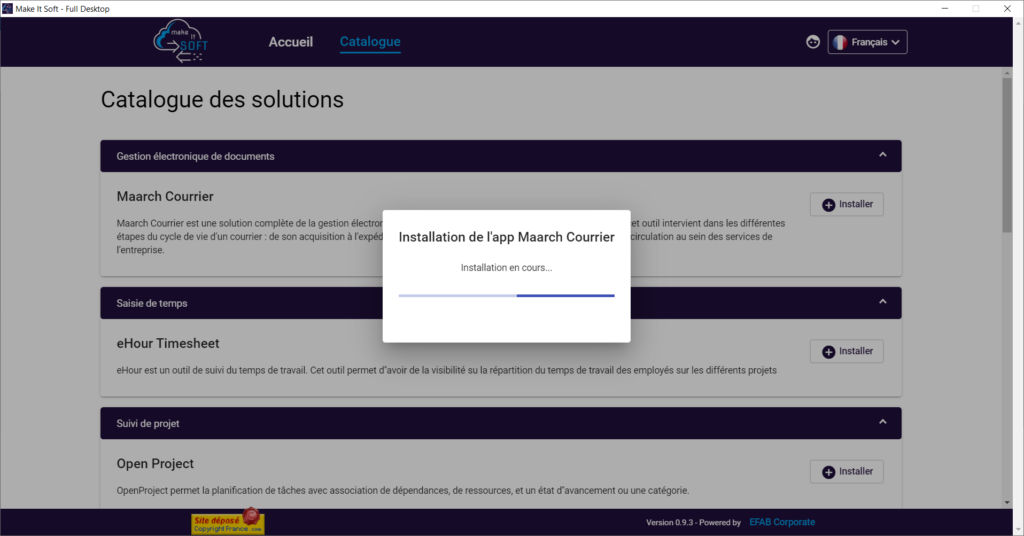
Task: Click the plus icon on Open Project's Installer
Action: [828, 472]
